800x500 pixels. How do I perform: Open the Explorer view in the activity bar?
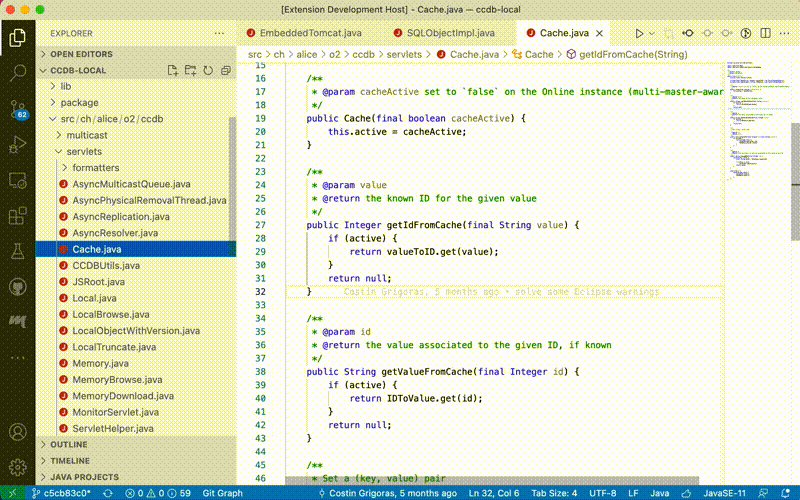click(x=17, y=37)
